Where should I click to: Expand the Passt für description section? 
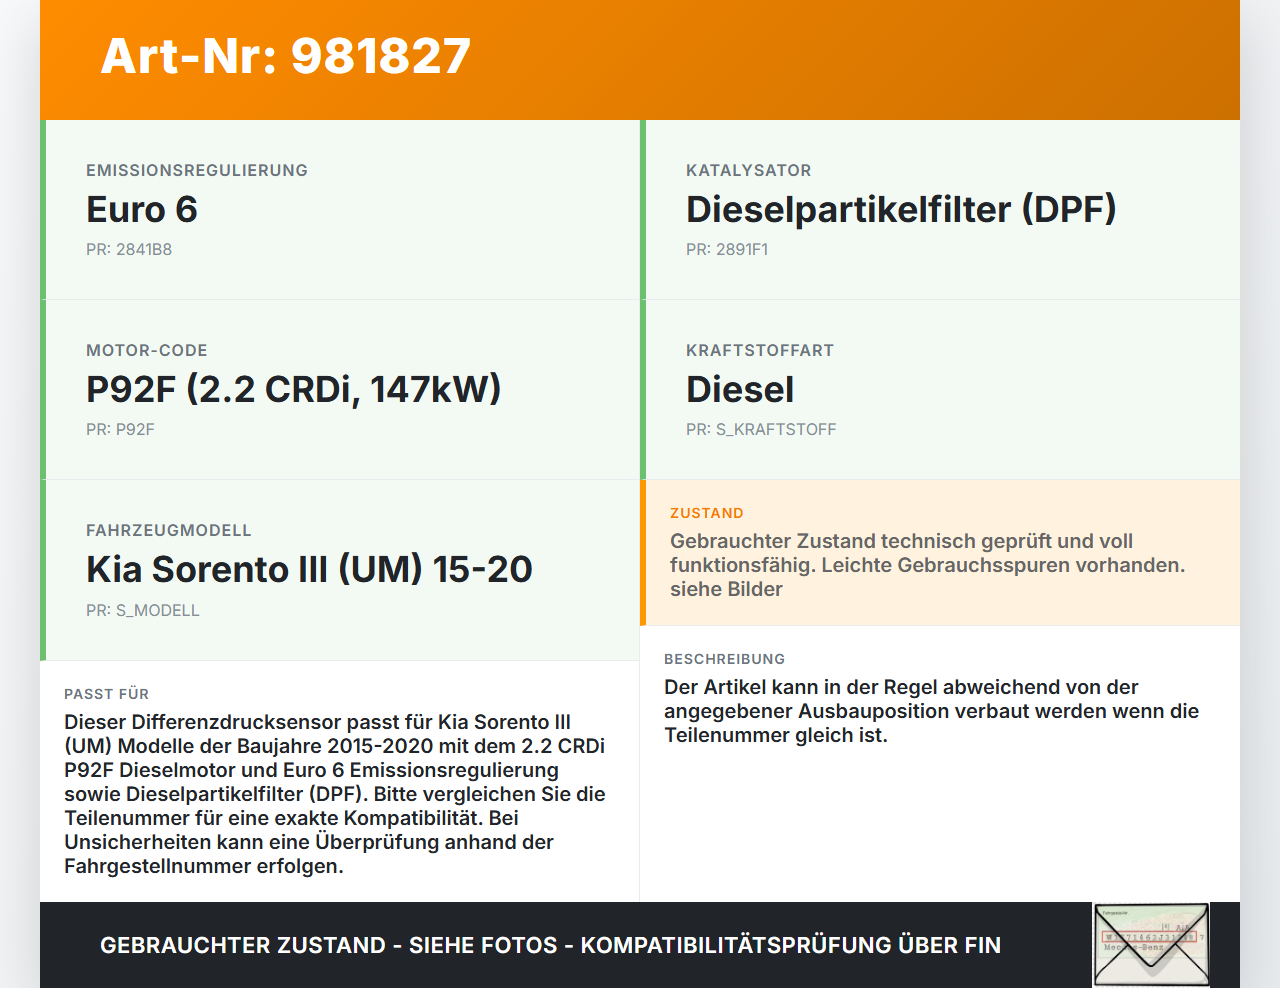pyautogui.click(x=340, y=780)
